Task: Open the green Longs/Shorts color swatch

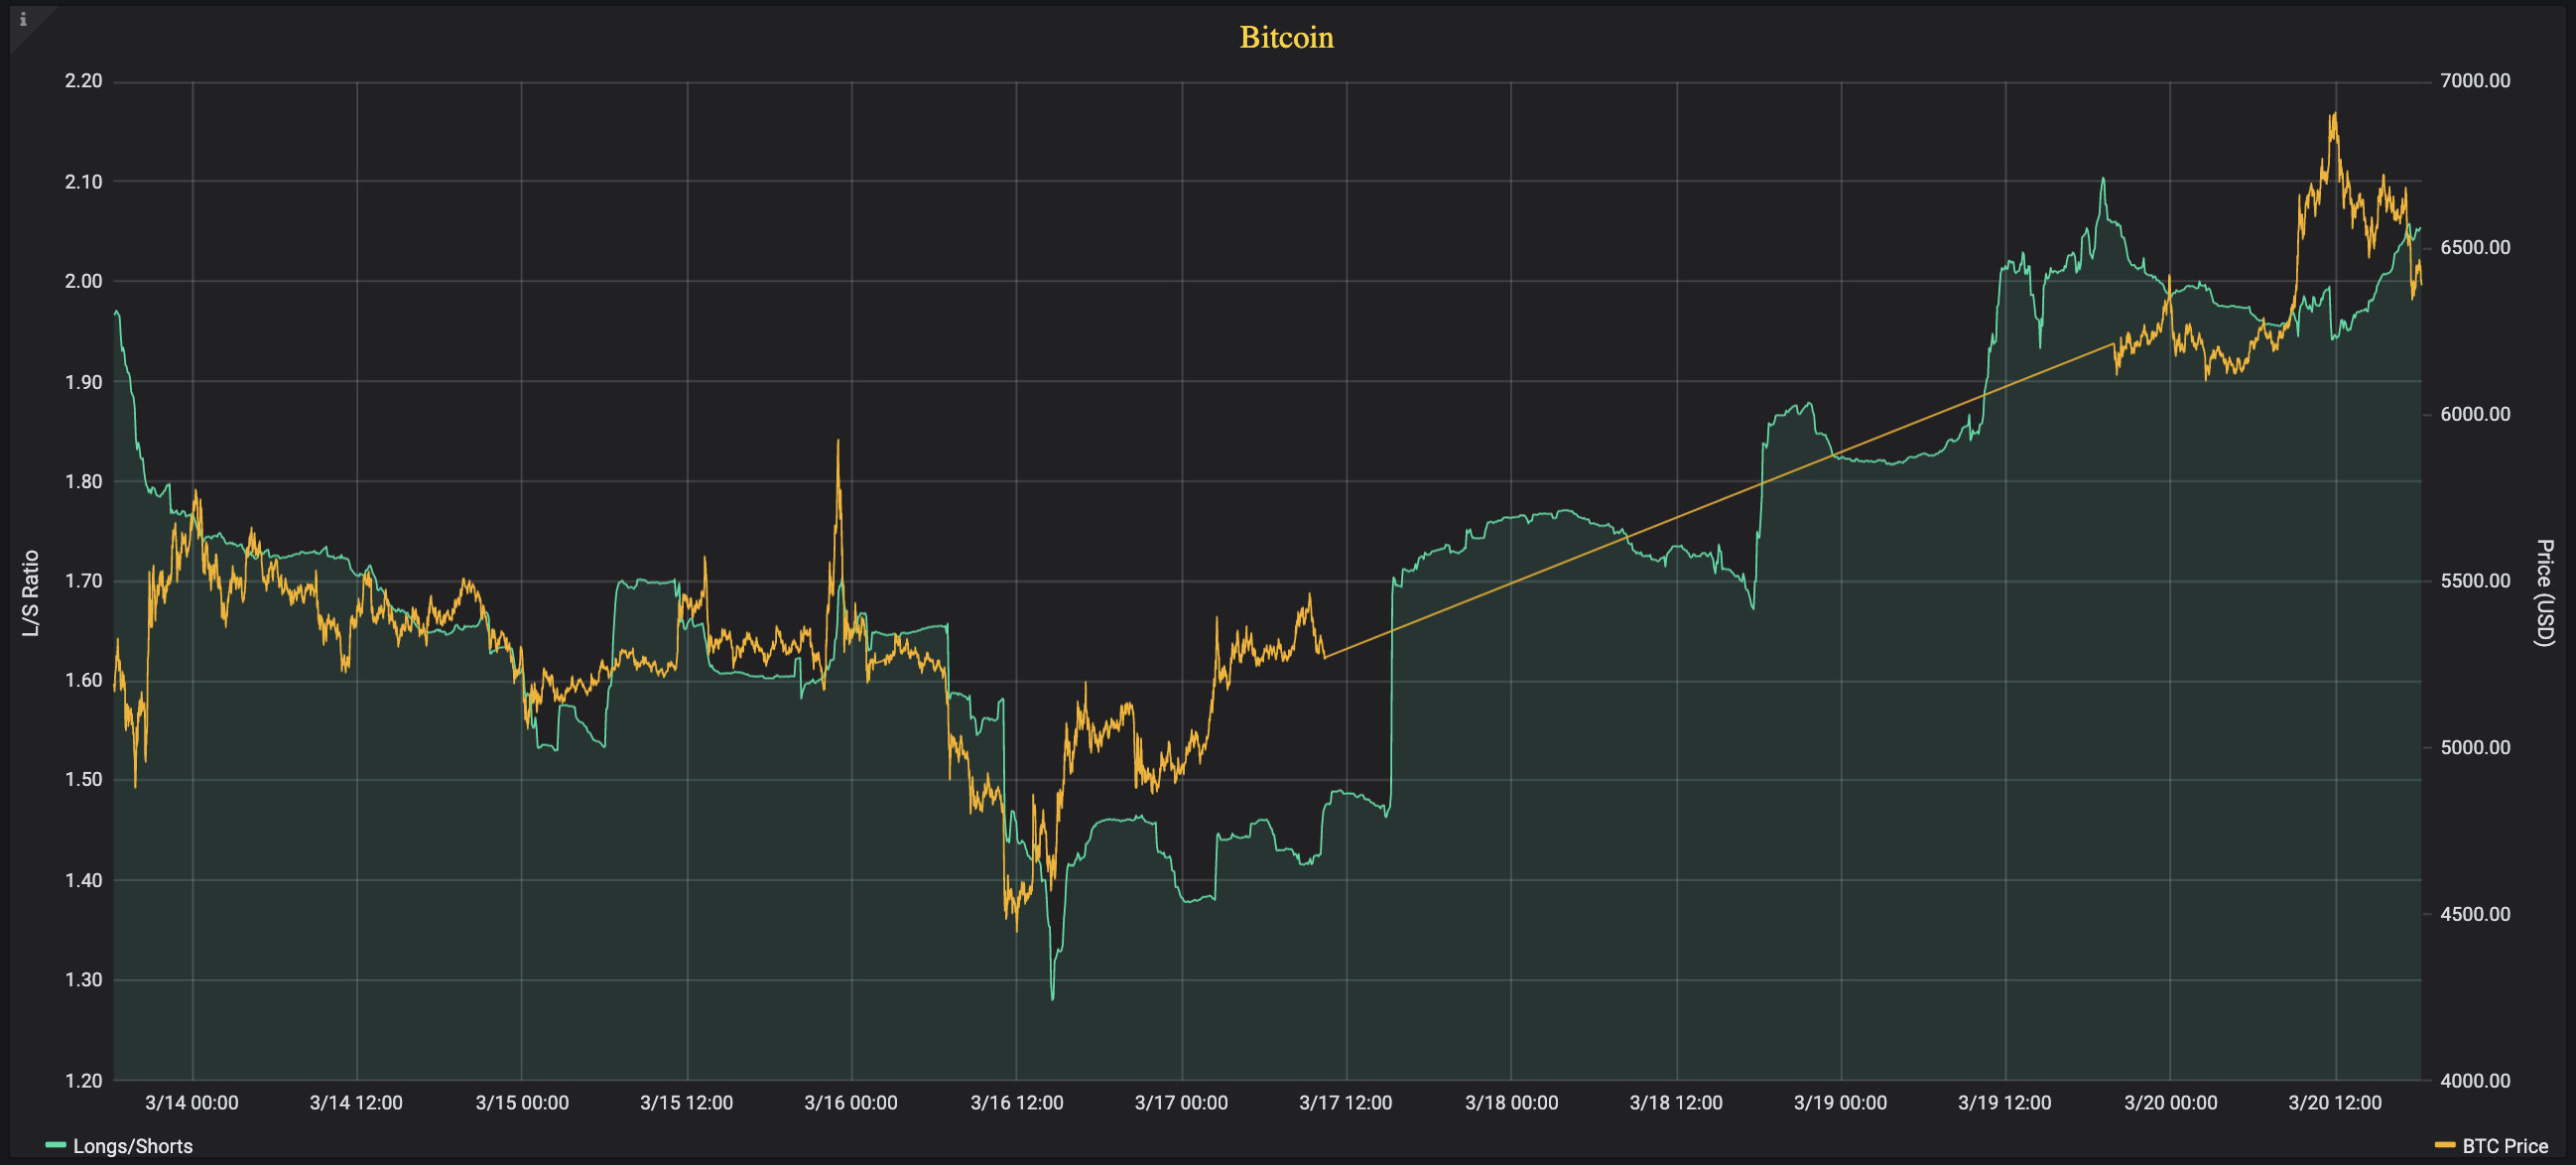Action: point(56,1145)
